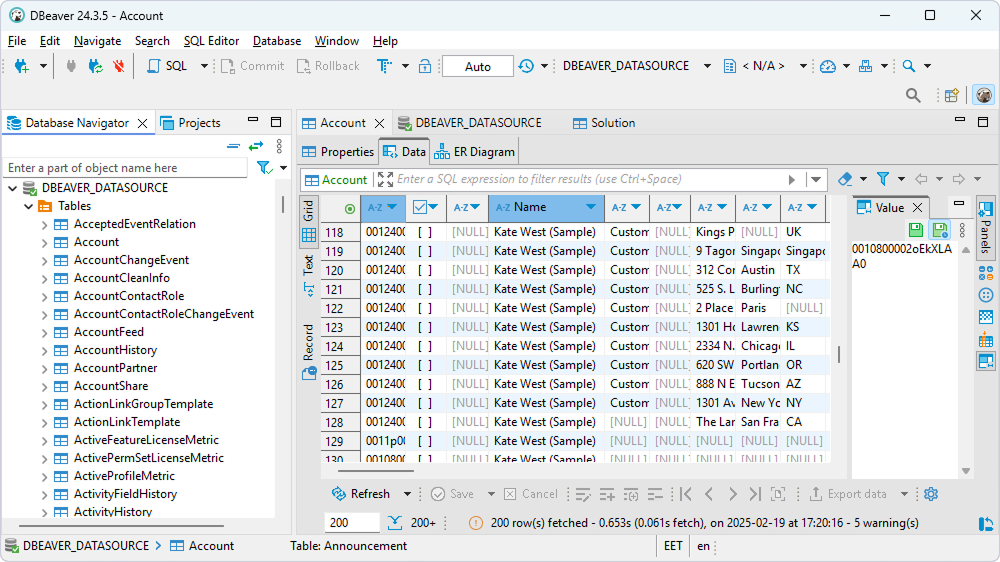The image size is (1000, 562).
Task: Toggle the checkbox in row 118
Action: (x=425, y=232)
